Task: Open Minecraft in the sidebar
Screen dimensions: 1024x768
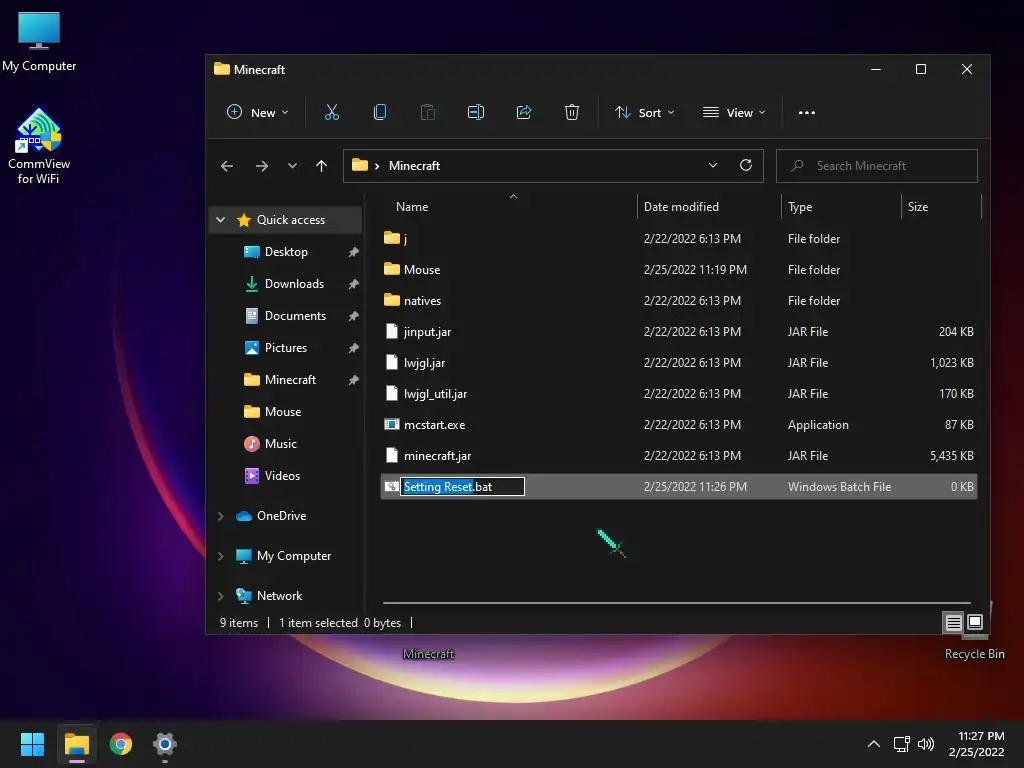Action: [x=290, y=380]
